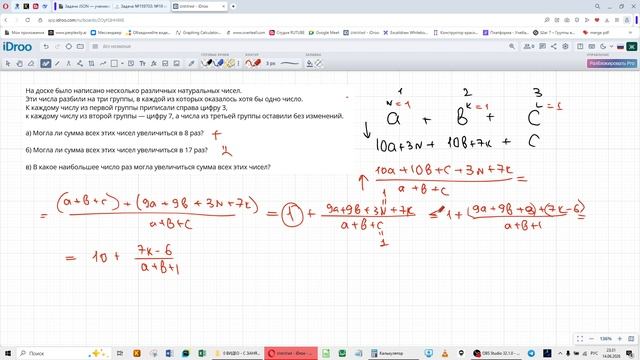Viewport: 640px width, 360px height.
Task: Open a new browser tab
Action: tap(233, 7)
